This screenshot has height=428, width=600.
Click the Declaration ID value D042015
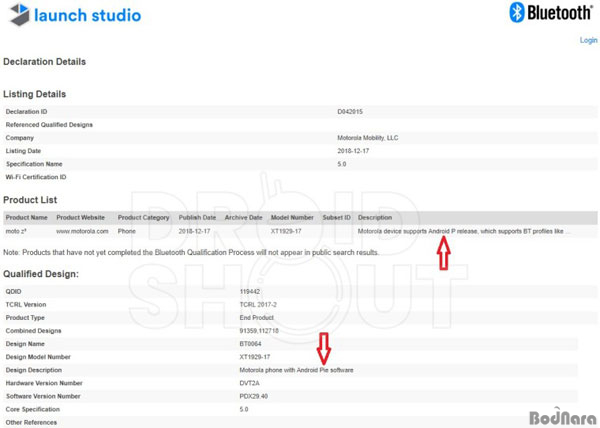point(350,112)
